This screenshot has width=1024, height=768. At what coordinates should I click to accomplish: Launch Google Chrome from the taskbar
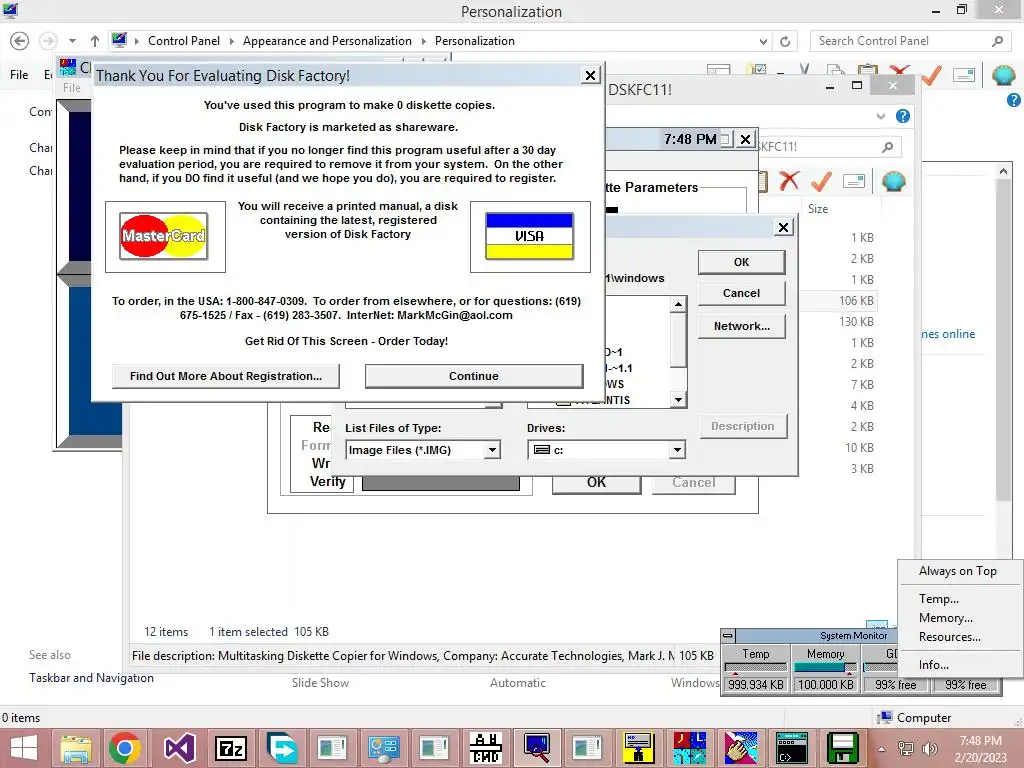point(125,748)
